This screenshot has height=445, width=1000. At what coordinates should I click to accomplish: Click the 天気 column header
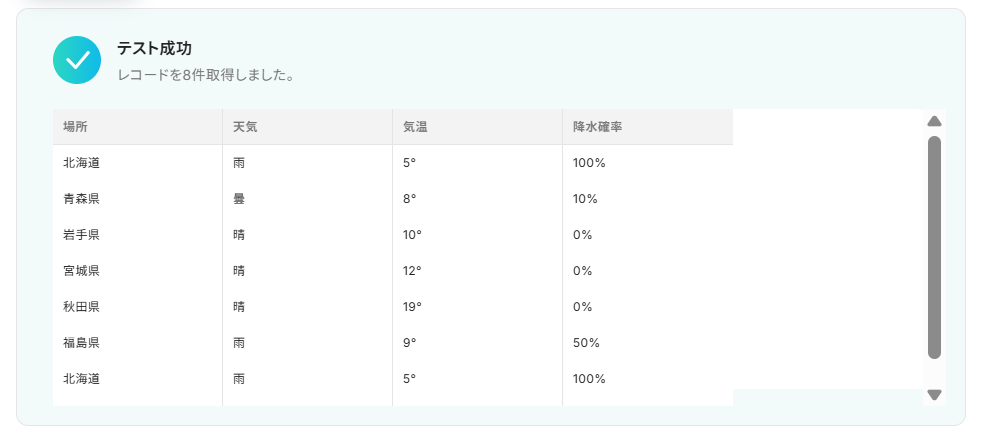pos(245,127)
